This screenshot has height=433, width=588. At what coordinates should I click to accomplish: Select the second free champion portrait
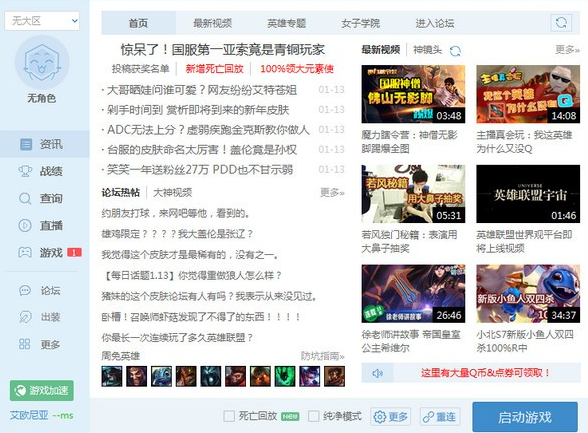click(136, 376)
